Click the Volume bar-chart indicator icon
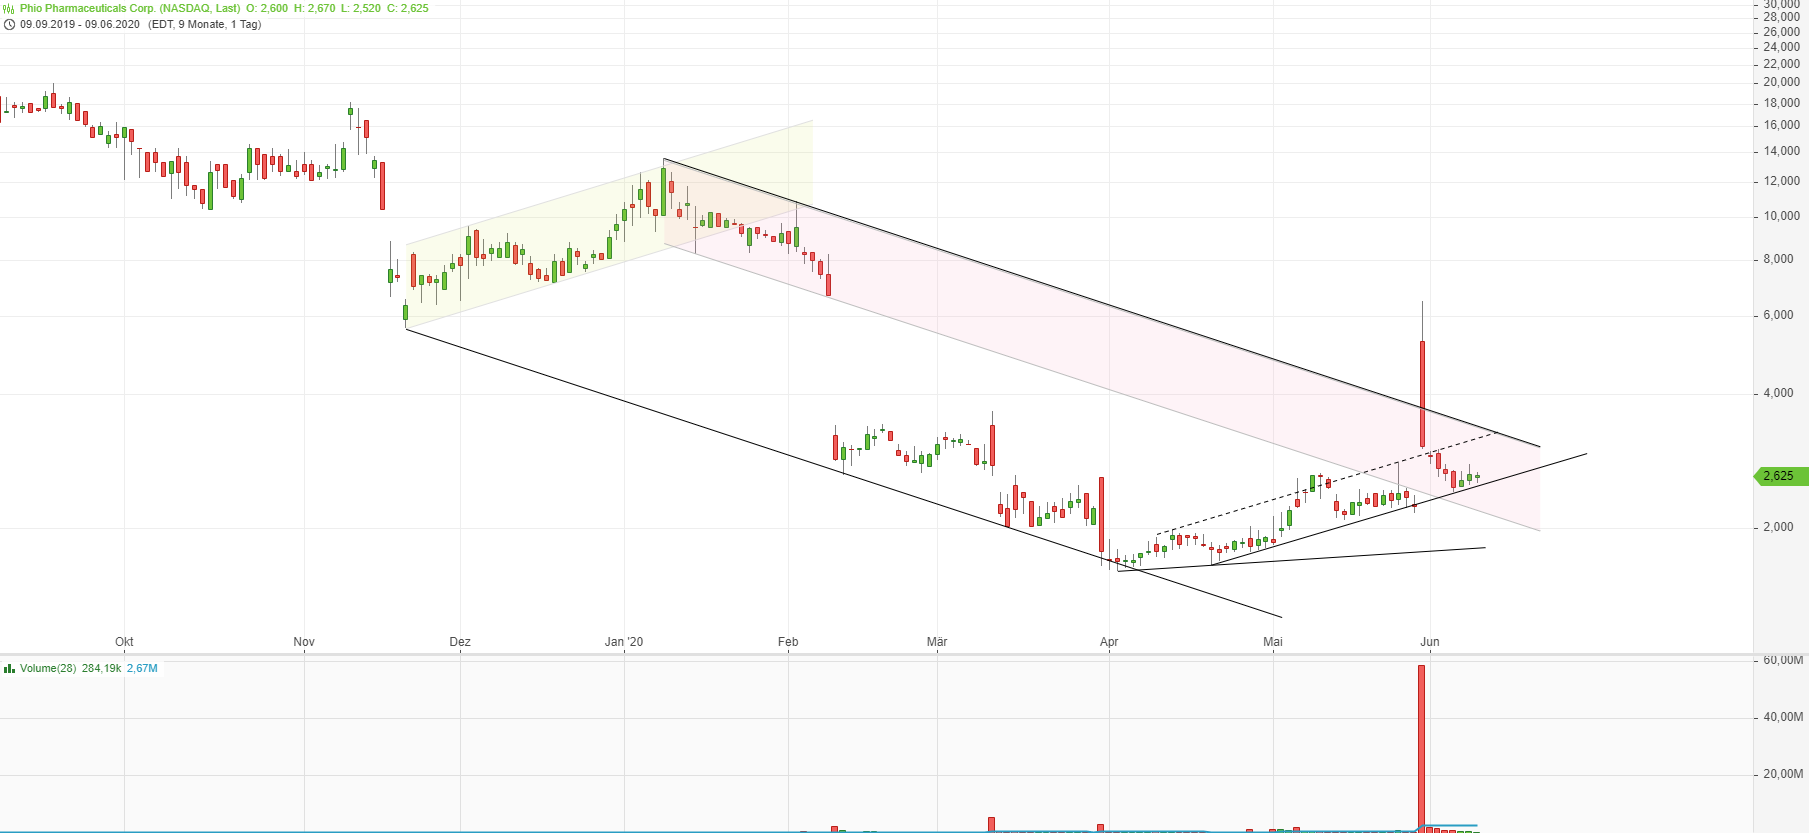This screenshot has width=1809, height=833. click(x=9, y=668)
